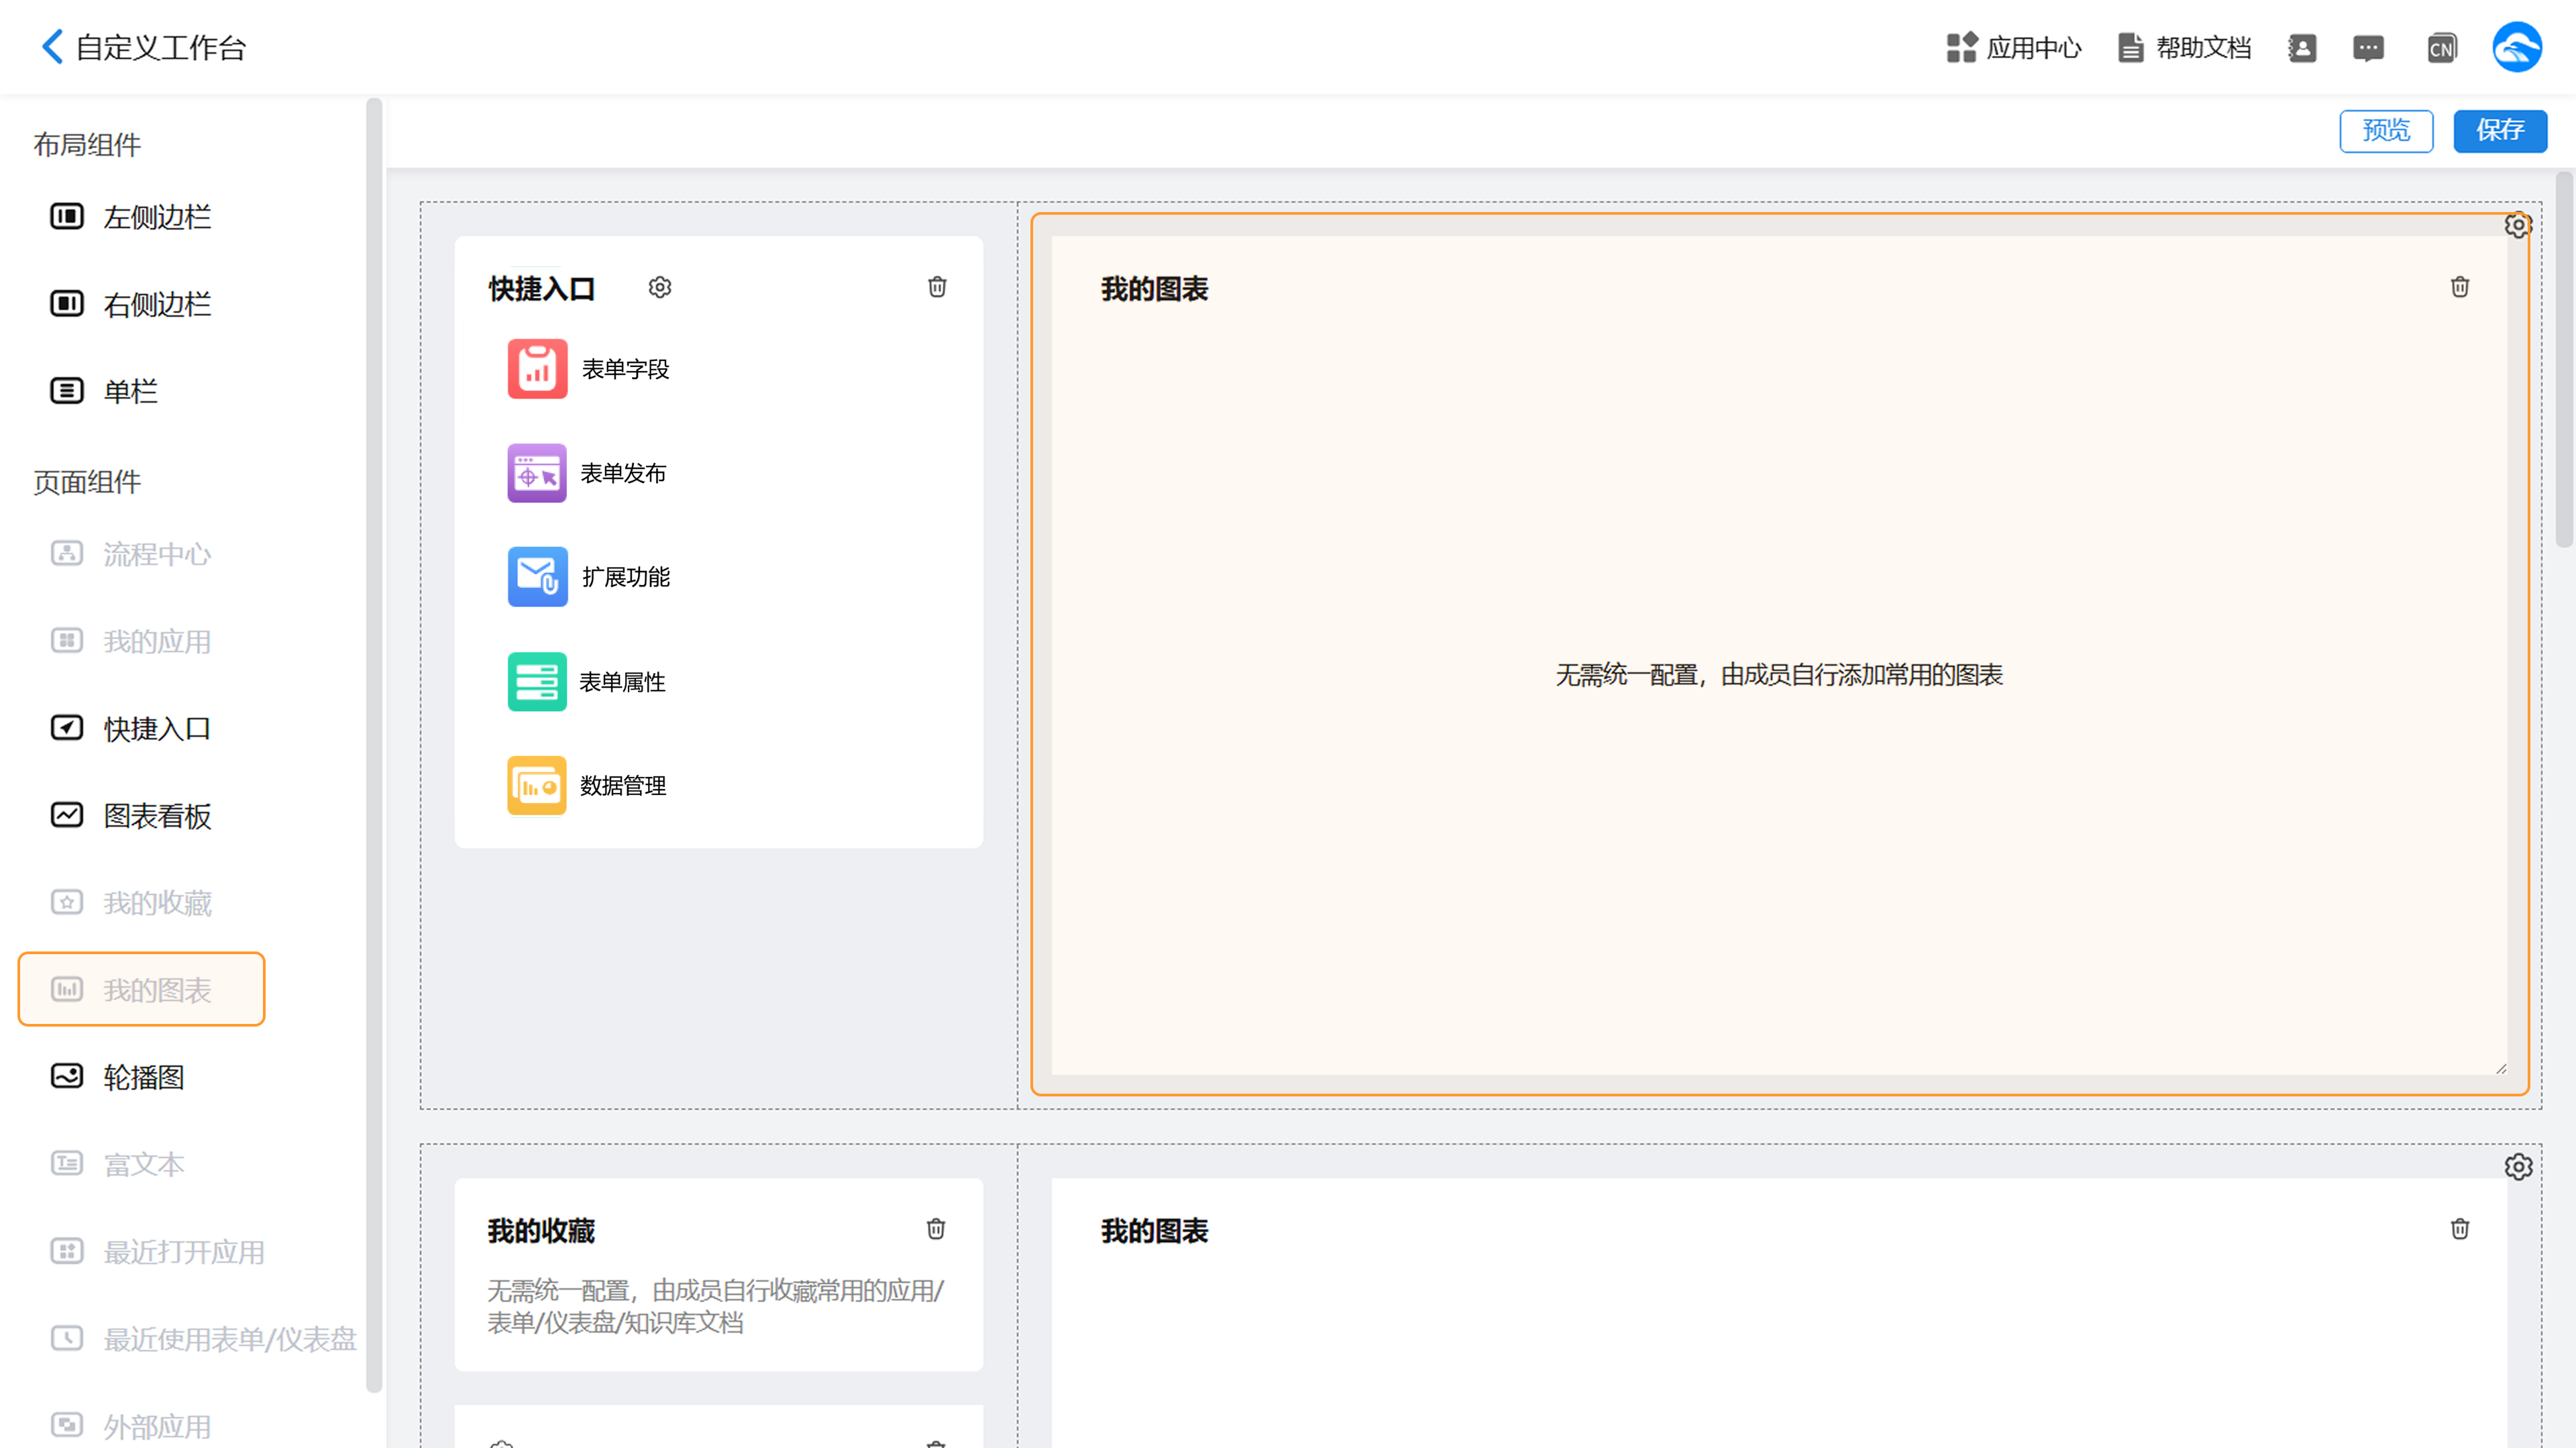Open the 表单字段 shortcut
The image size is (2576, 1448).
point(589,369)
